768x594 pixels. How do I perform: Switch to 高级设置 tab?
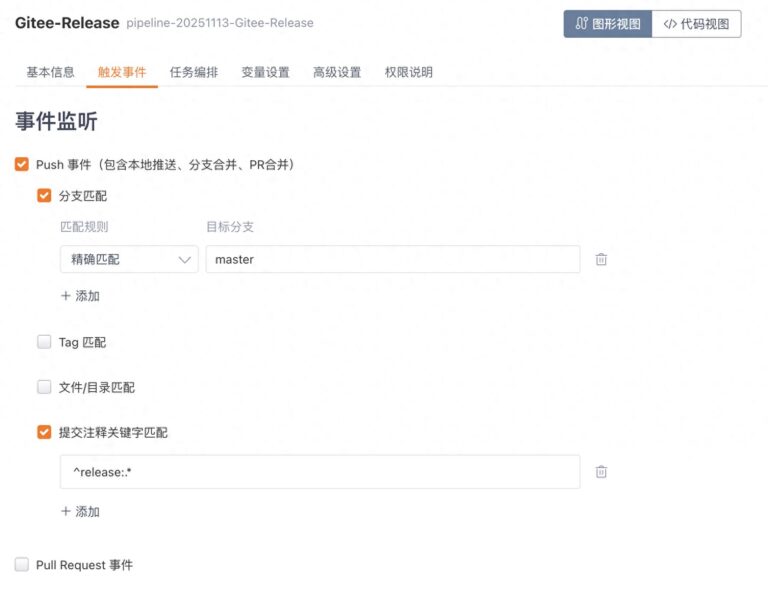coord(337,72)
